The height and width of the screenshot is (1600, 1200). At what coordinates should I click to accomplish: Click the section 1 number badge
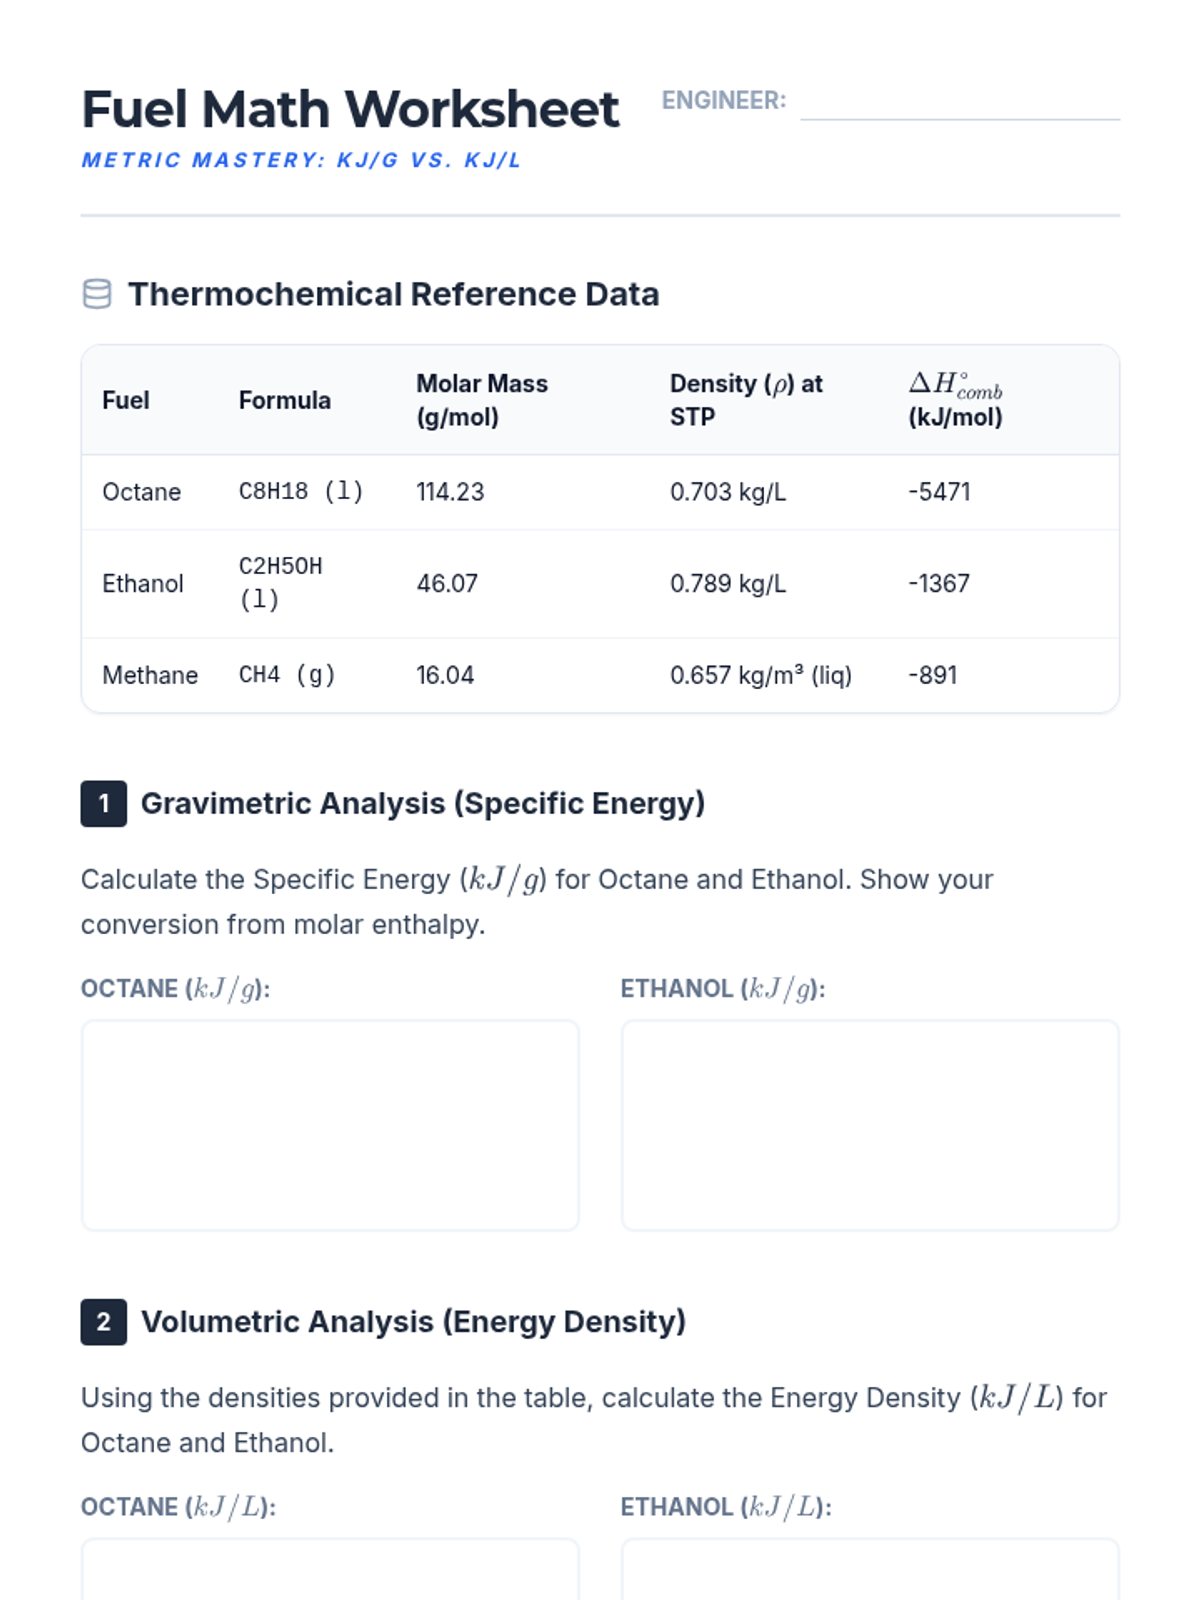(x=104, y=804)
